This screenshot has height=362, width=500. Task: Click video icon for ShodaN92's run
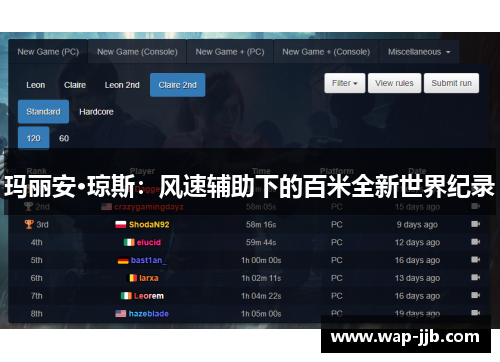point(476,224)
